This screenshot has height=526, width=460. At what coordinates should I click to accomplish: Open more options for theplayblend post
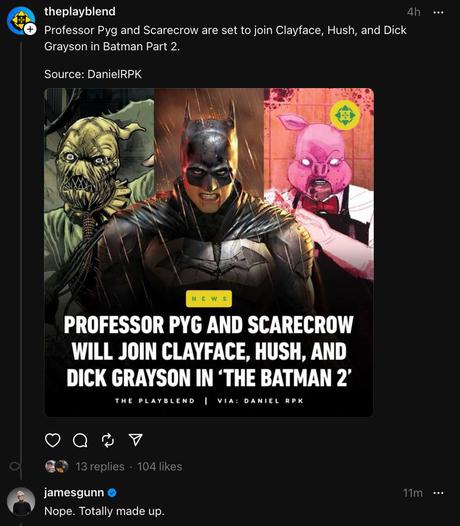(439, 12)
